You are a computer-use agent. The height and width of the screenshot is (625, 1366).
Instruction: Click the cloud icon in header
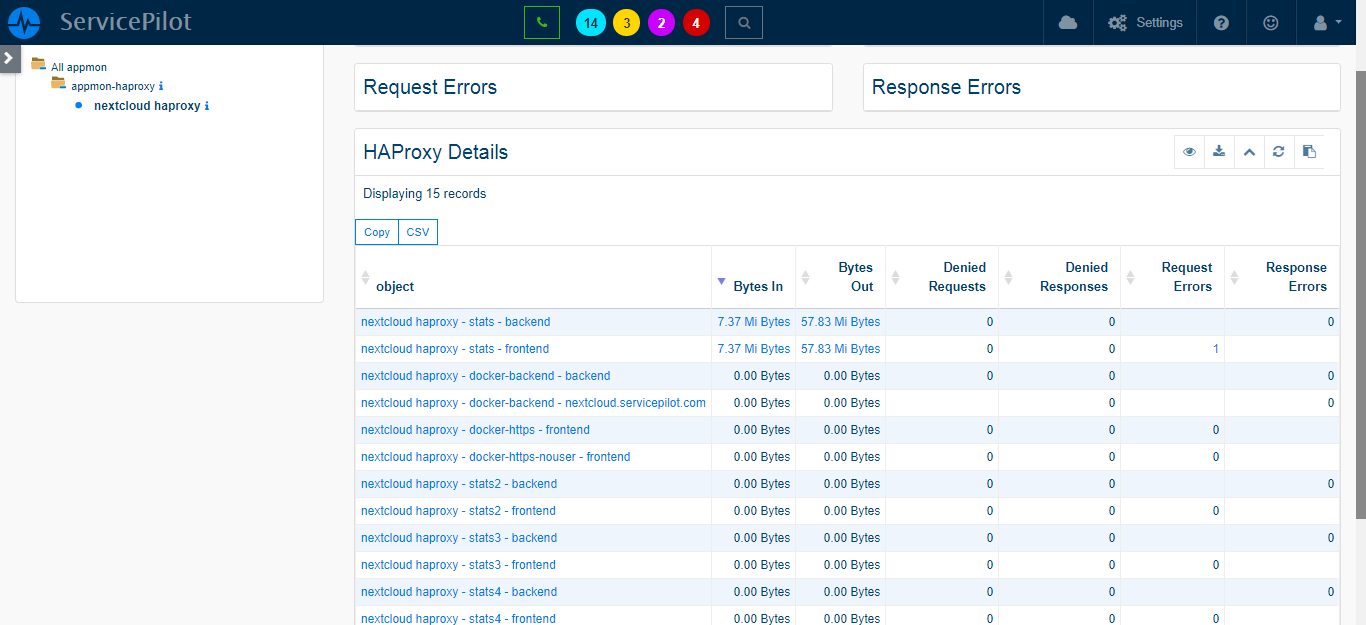[1068, 22]
